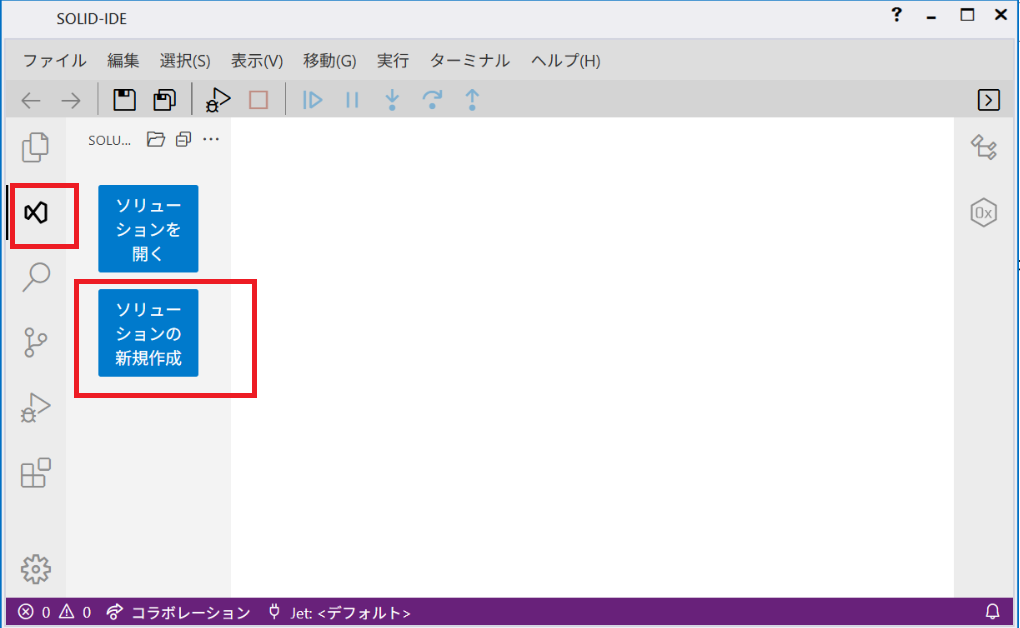The width and height of the screenshot is (1020, 628).
Task: Click the Step Over playback control
Action: coord(432,100)
